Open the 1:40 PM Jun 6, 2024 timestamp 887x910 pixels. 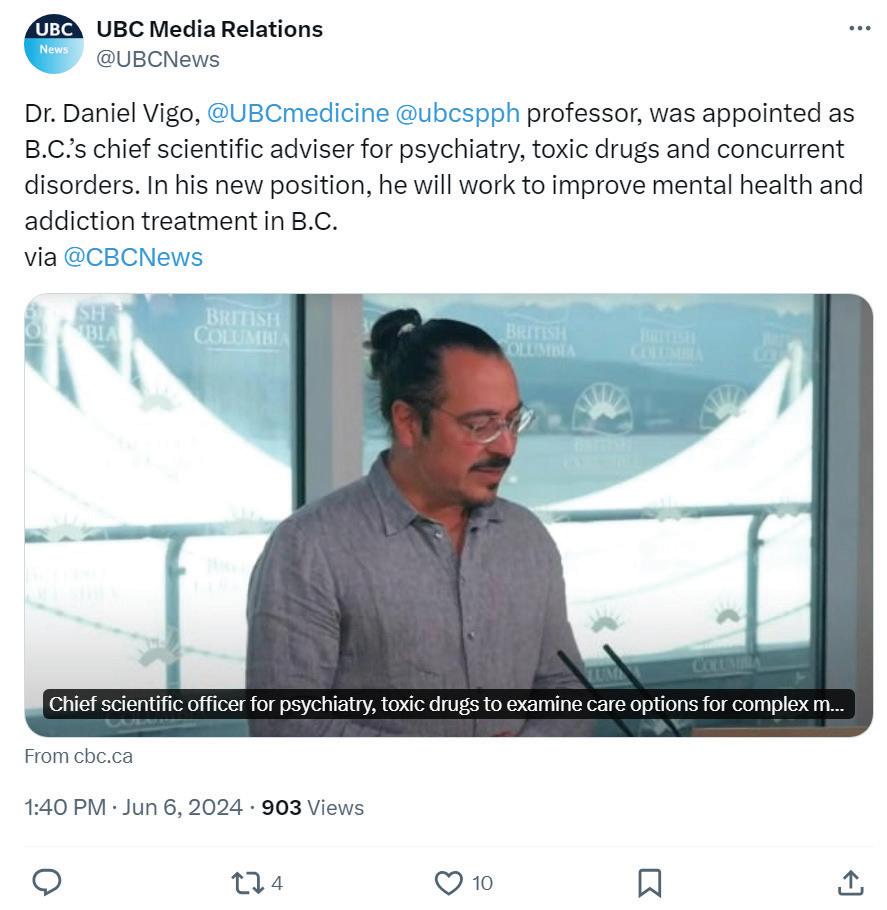(x=134, y=807)
